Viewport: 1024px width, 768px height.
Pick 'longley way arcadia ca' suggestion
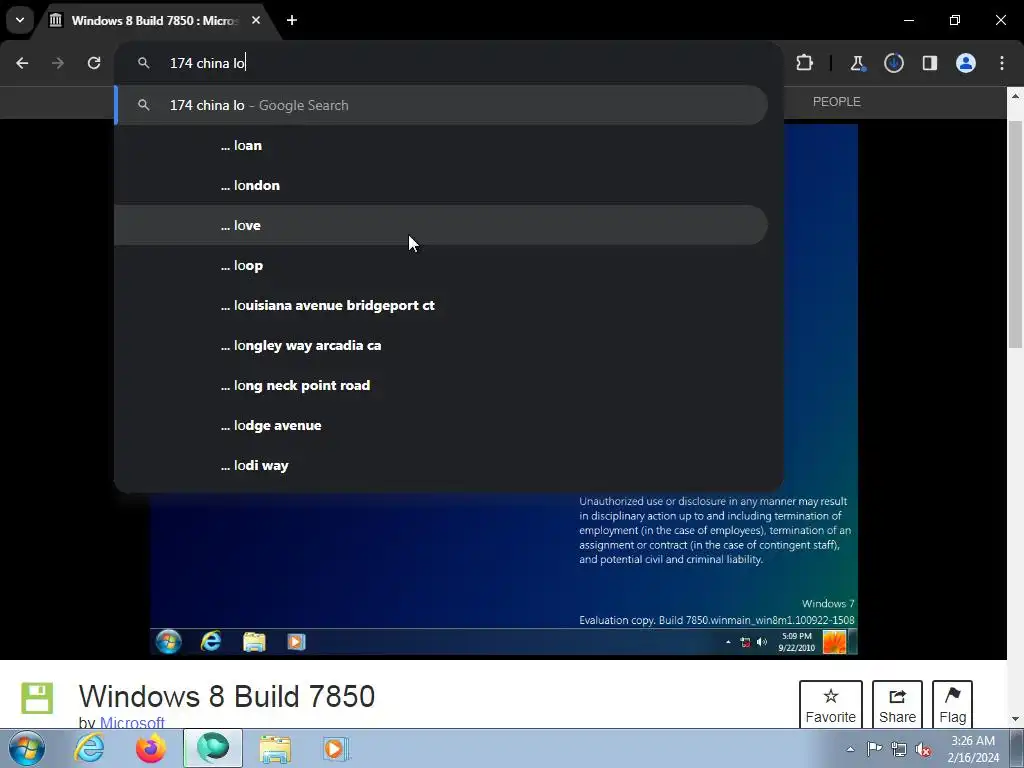441,345
